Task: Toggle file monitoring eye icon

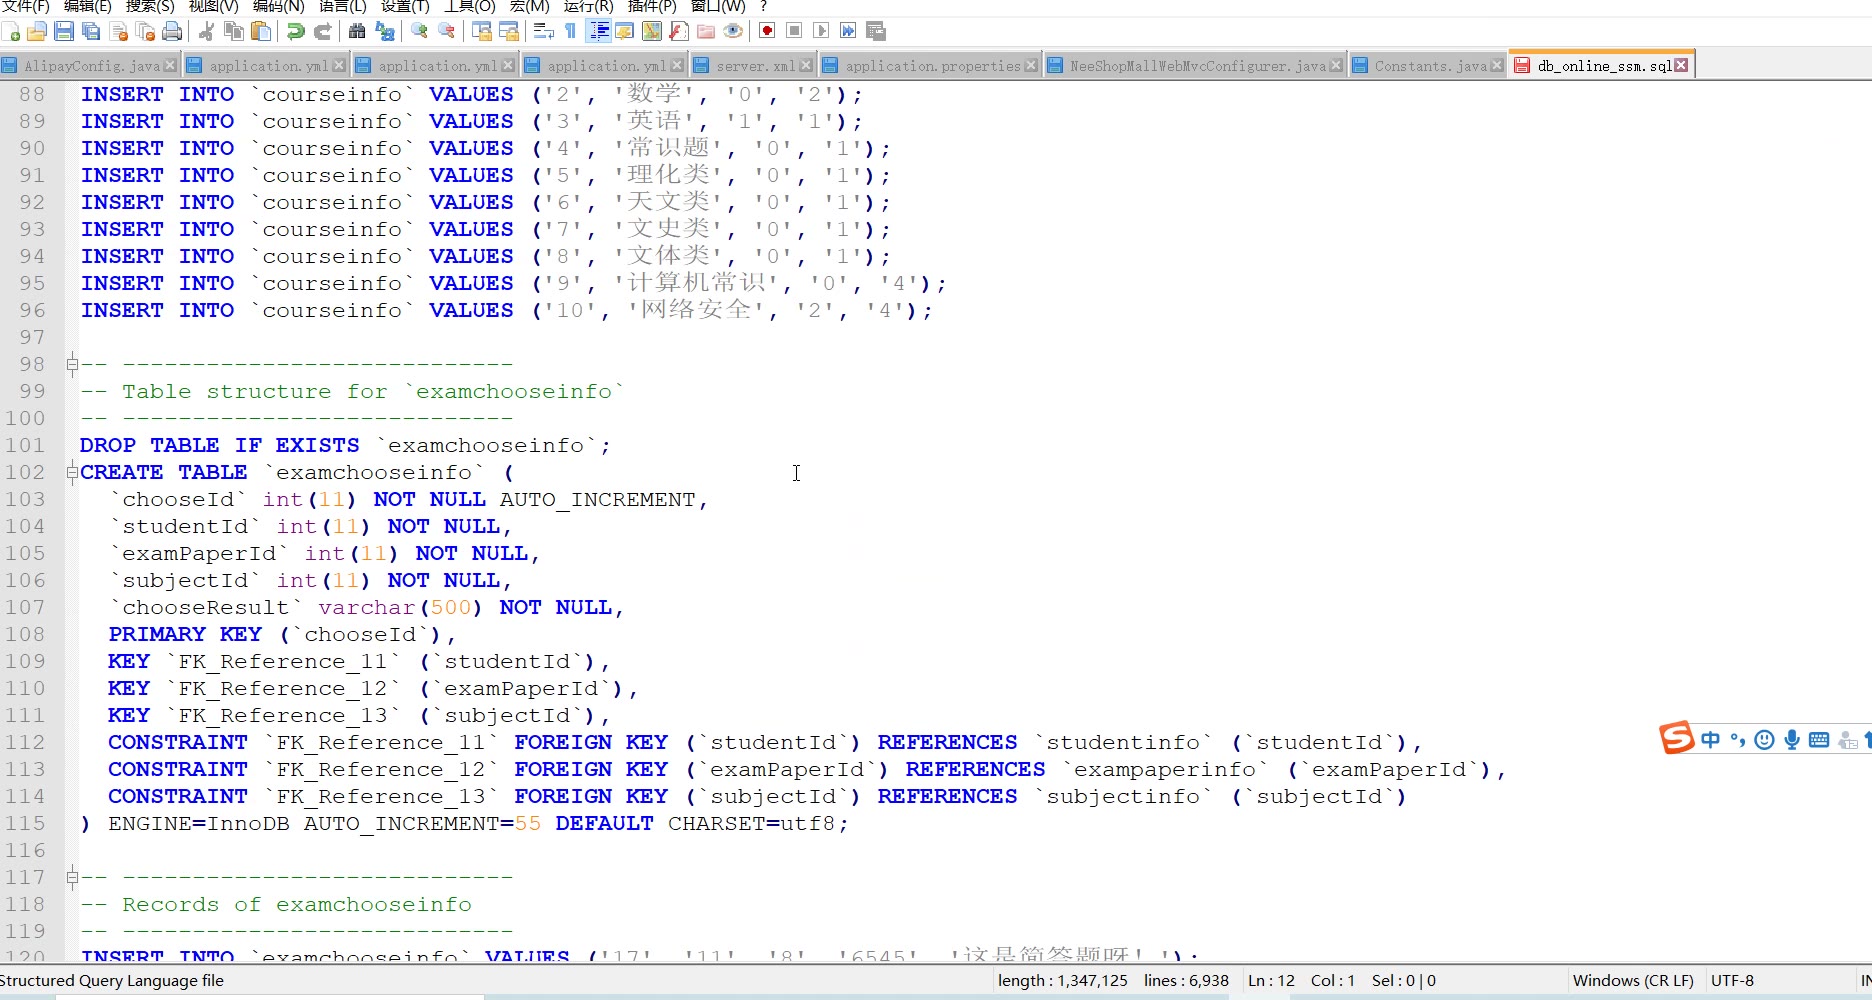Action: click(733, 31)
